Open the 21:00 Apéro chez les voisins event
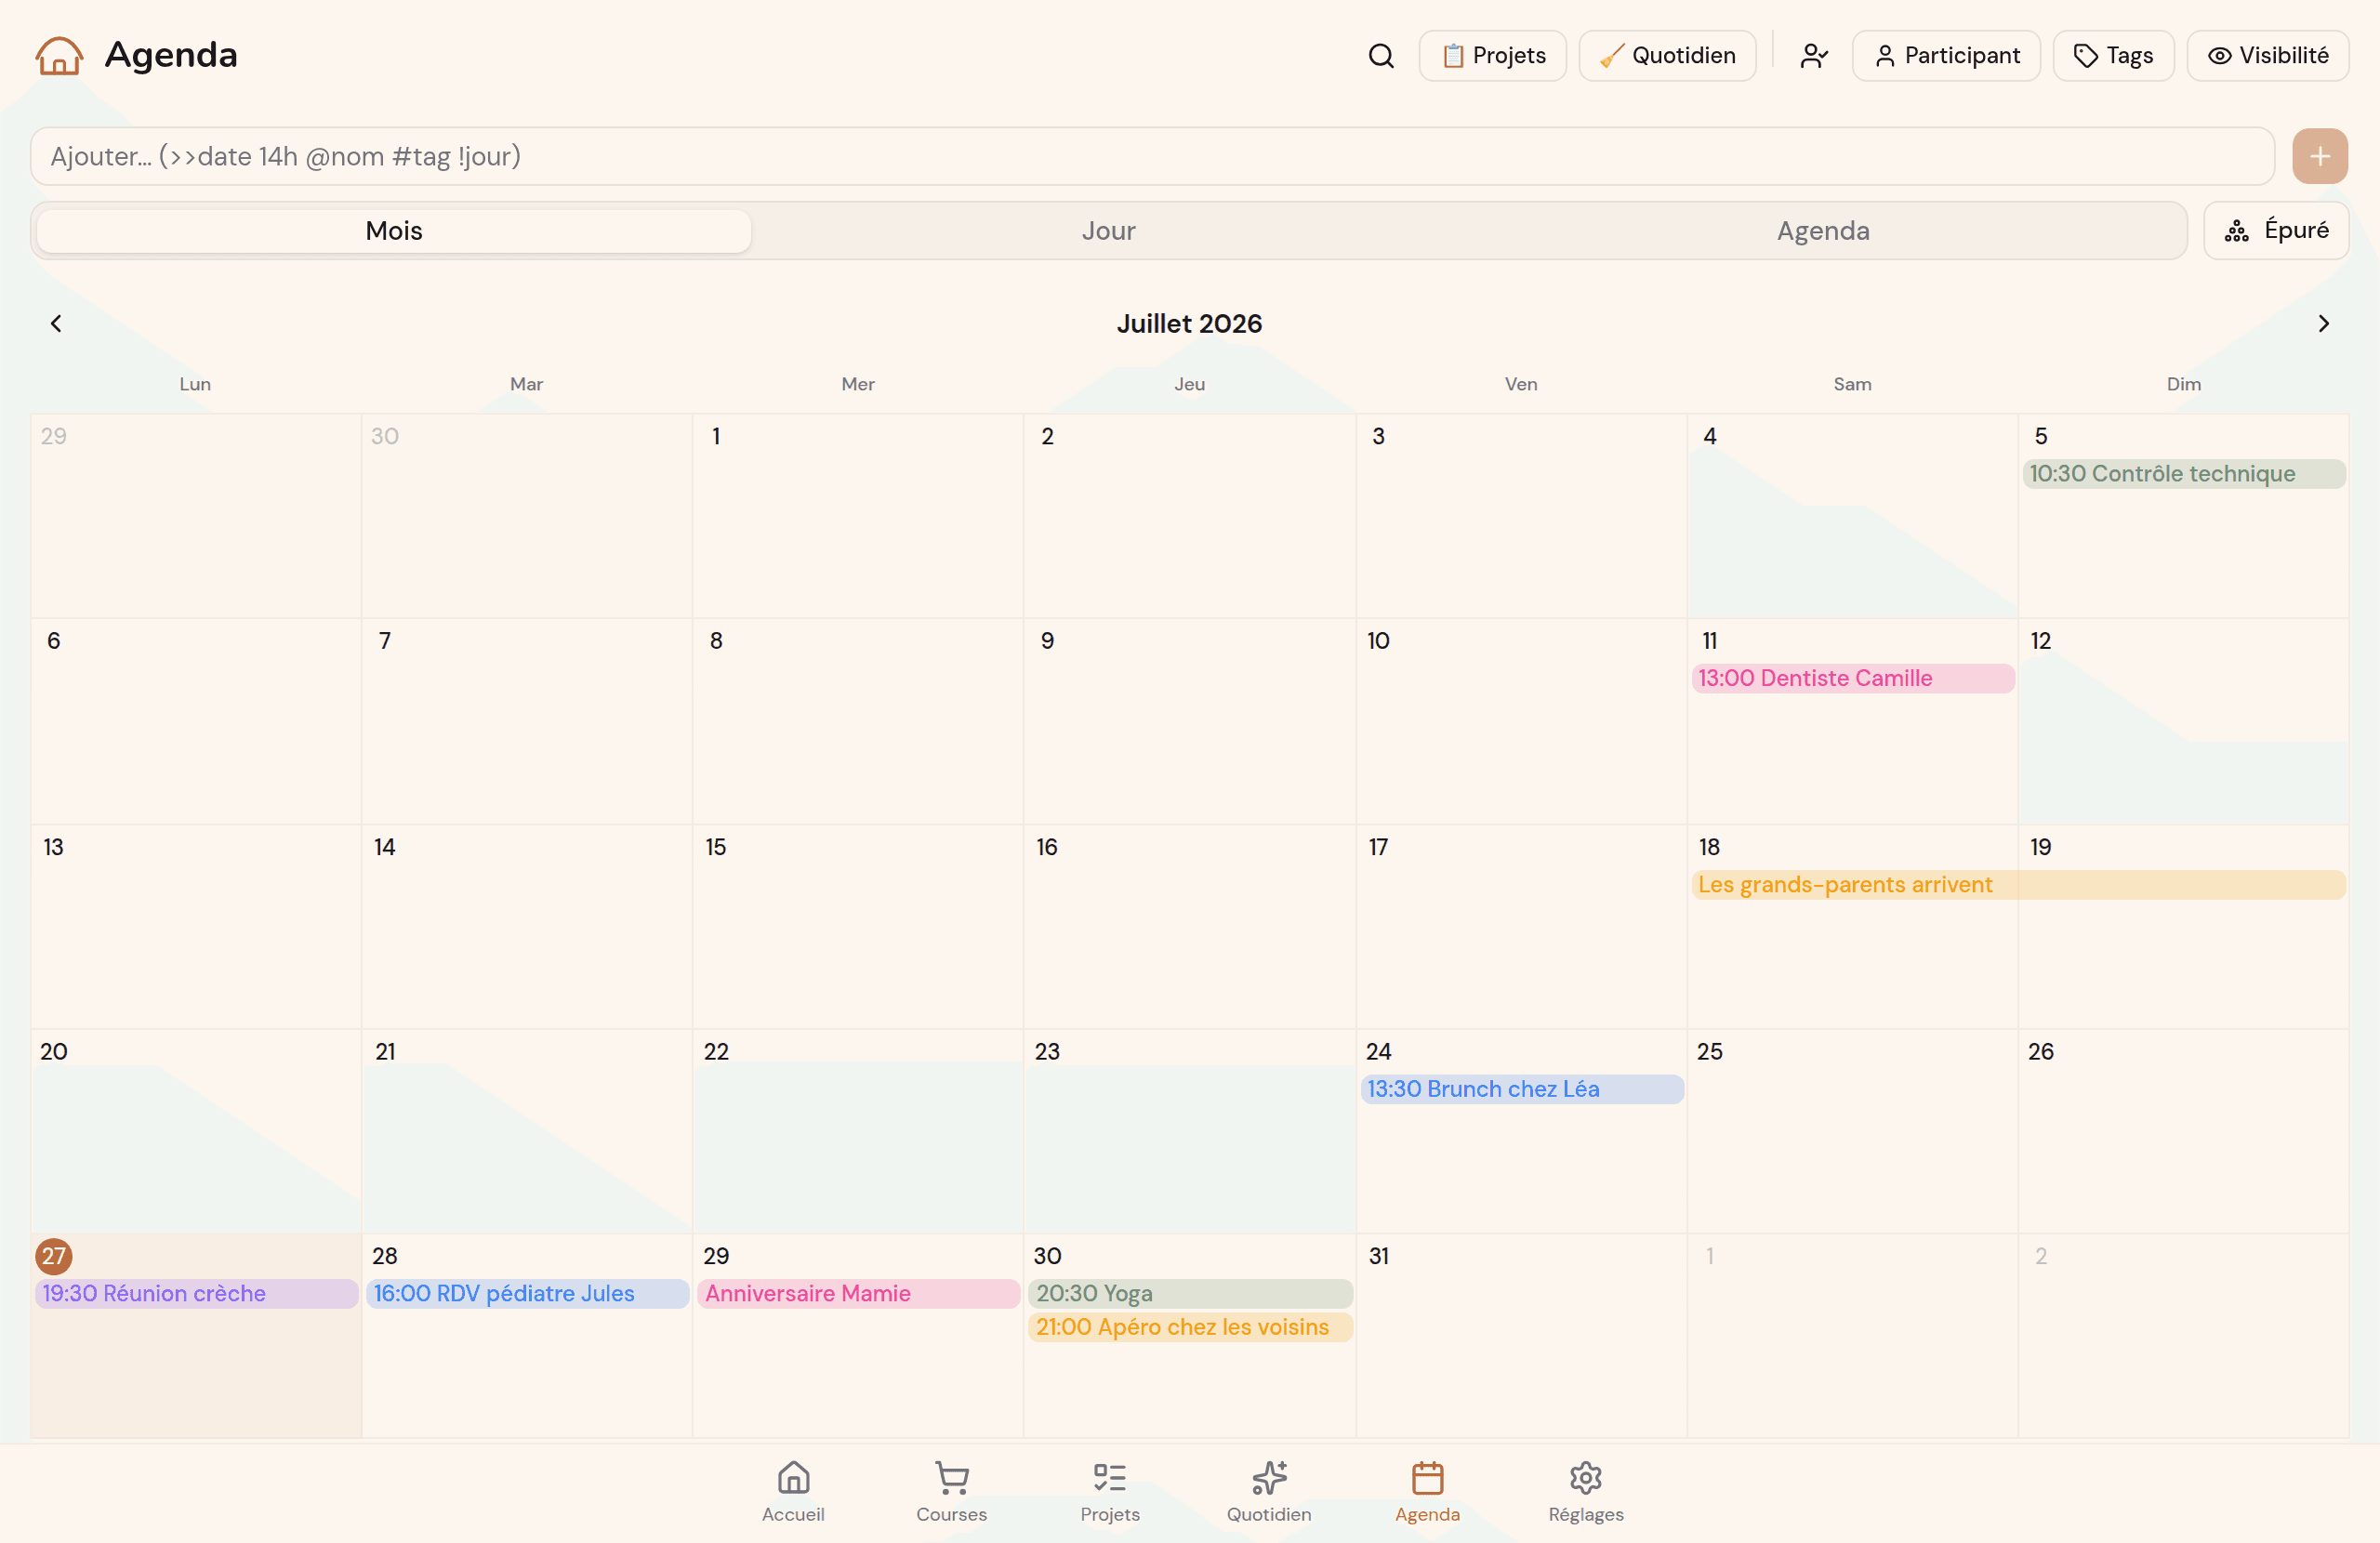This screenshot has height=1543, width=2380. (x=1190, y=1327)
